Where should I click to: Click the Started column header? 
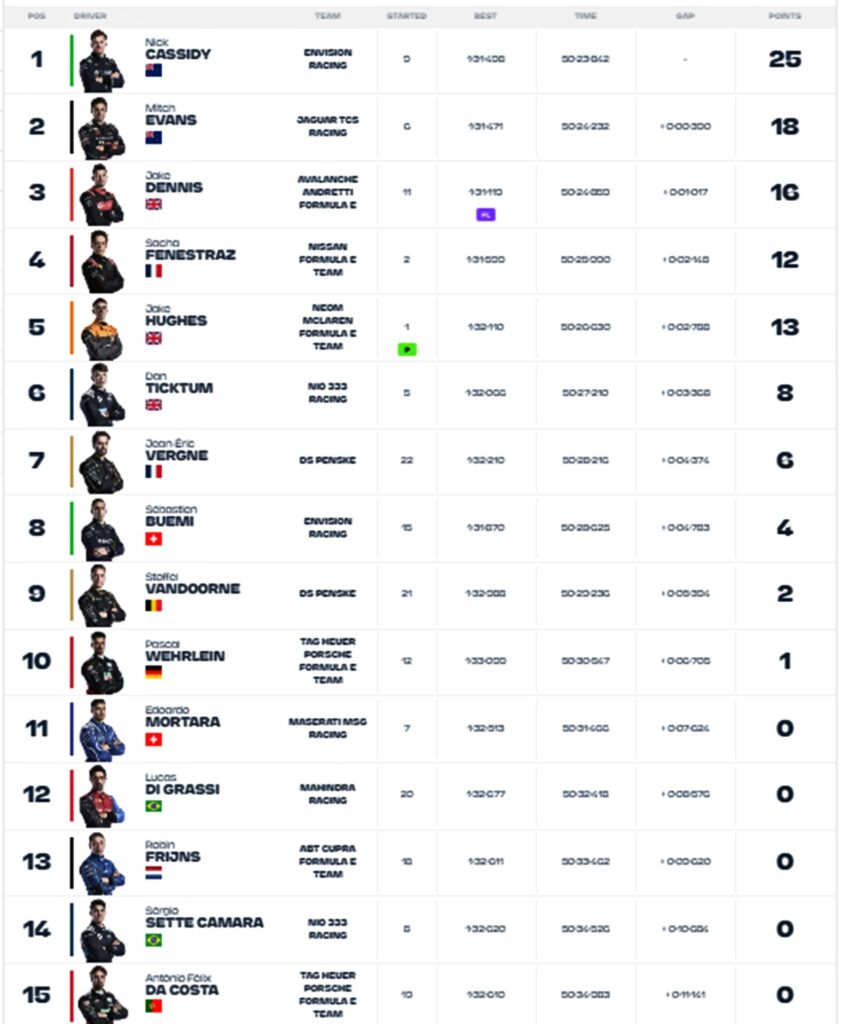(406, 16)
